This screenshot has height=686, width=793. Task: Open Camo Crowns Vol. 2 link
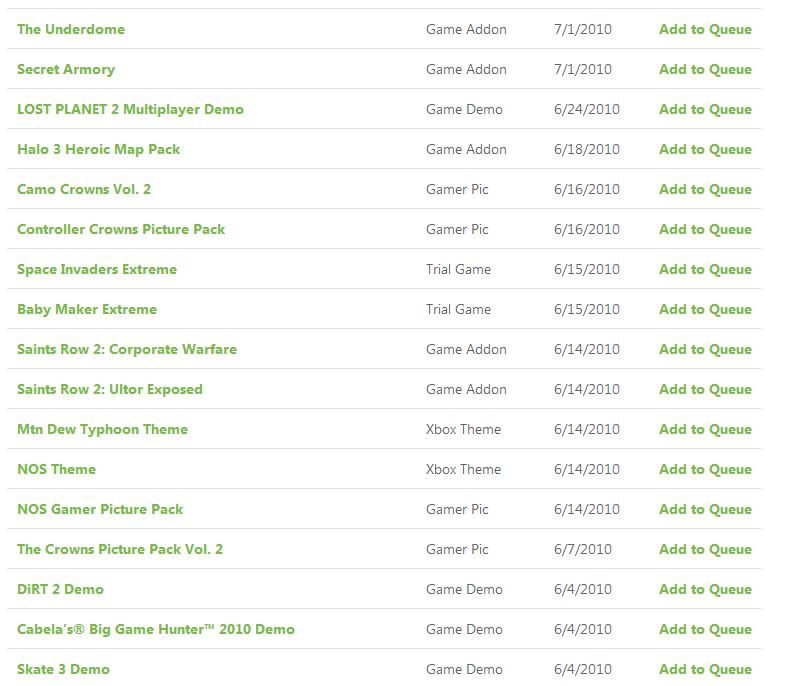(84, 189)
